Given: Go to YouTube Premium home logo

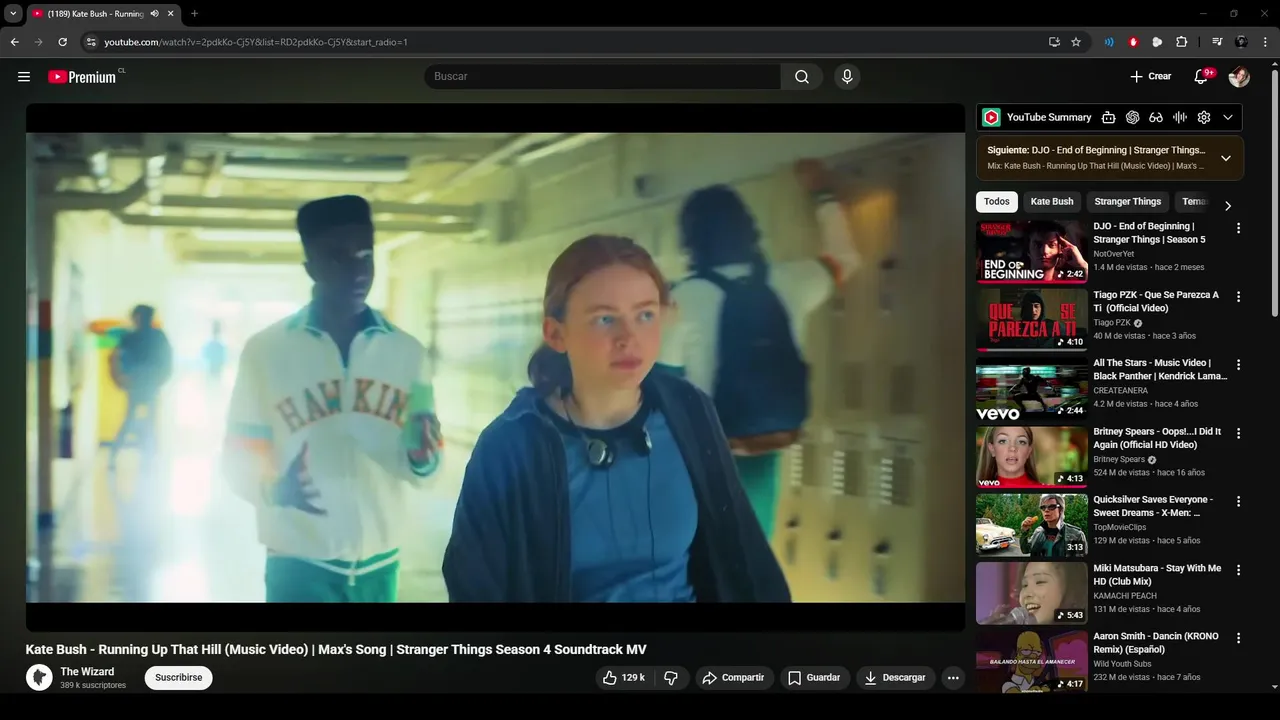Looking at the screenshot, I should (x=82, y=77).
